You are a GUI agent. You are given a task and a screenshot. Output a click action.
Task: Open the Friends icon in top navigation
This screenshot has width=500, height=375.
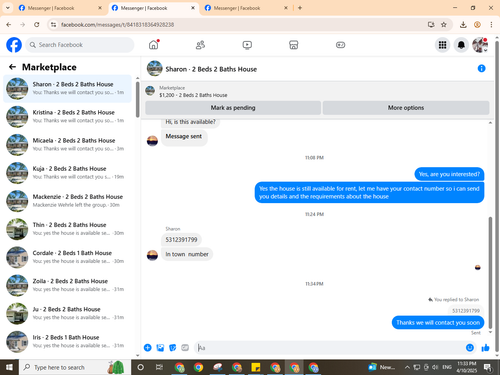click(200, 45)
